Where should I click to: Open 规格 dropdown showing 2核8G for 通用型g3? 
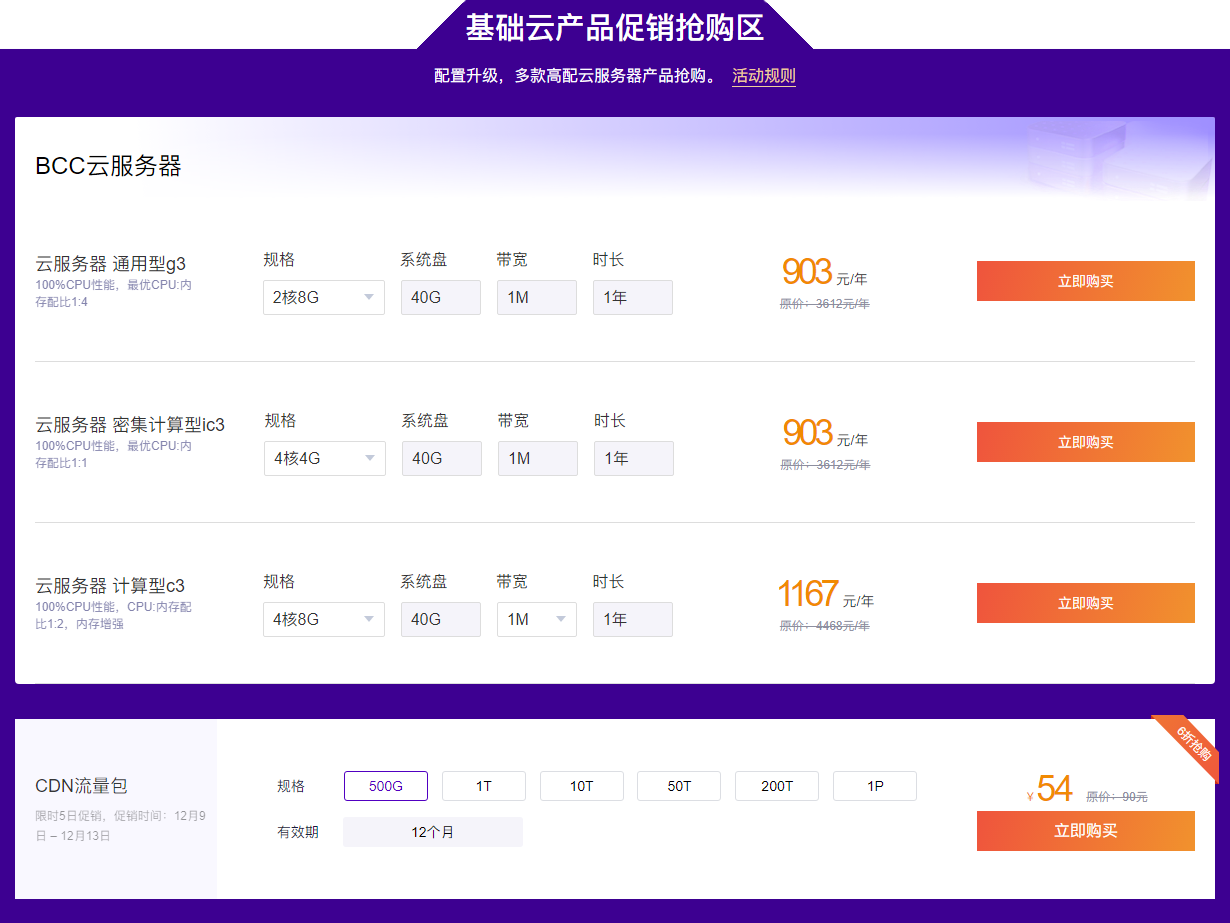click(x=324, y=297)
